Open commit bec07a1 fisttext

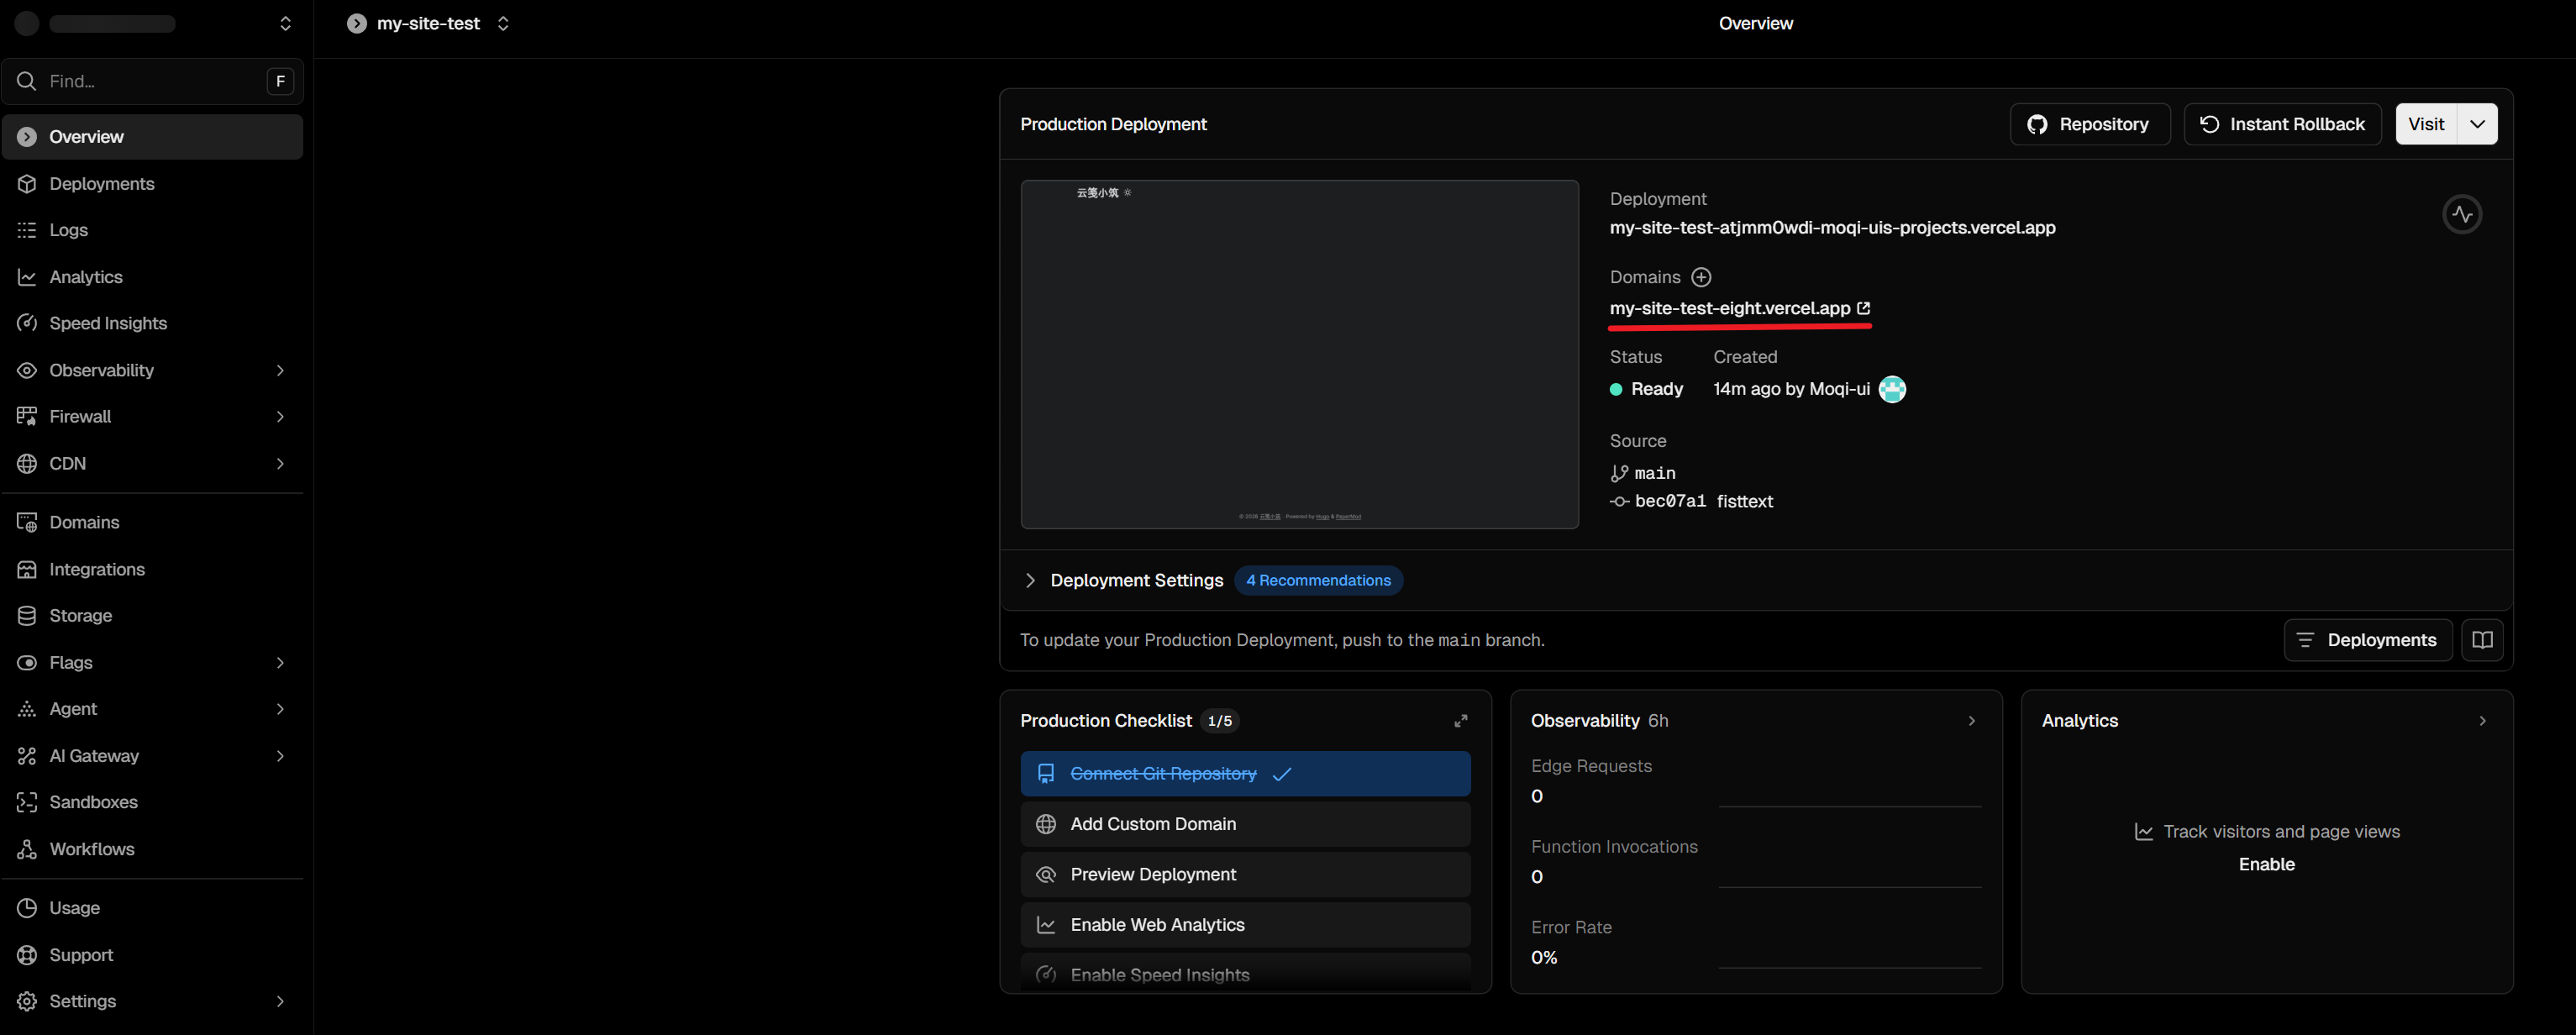pos(1692,501)
